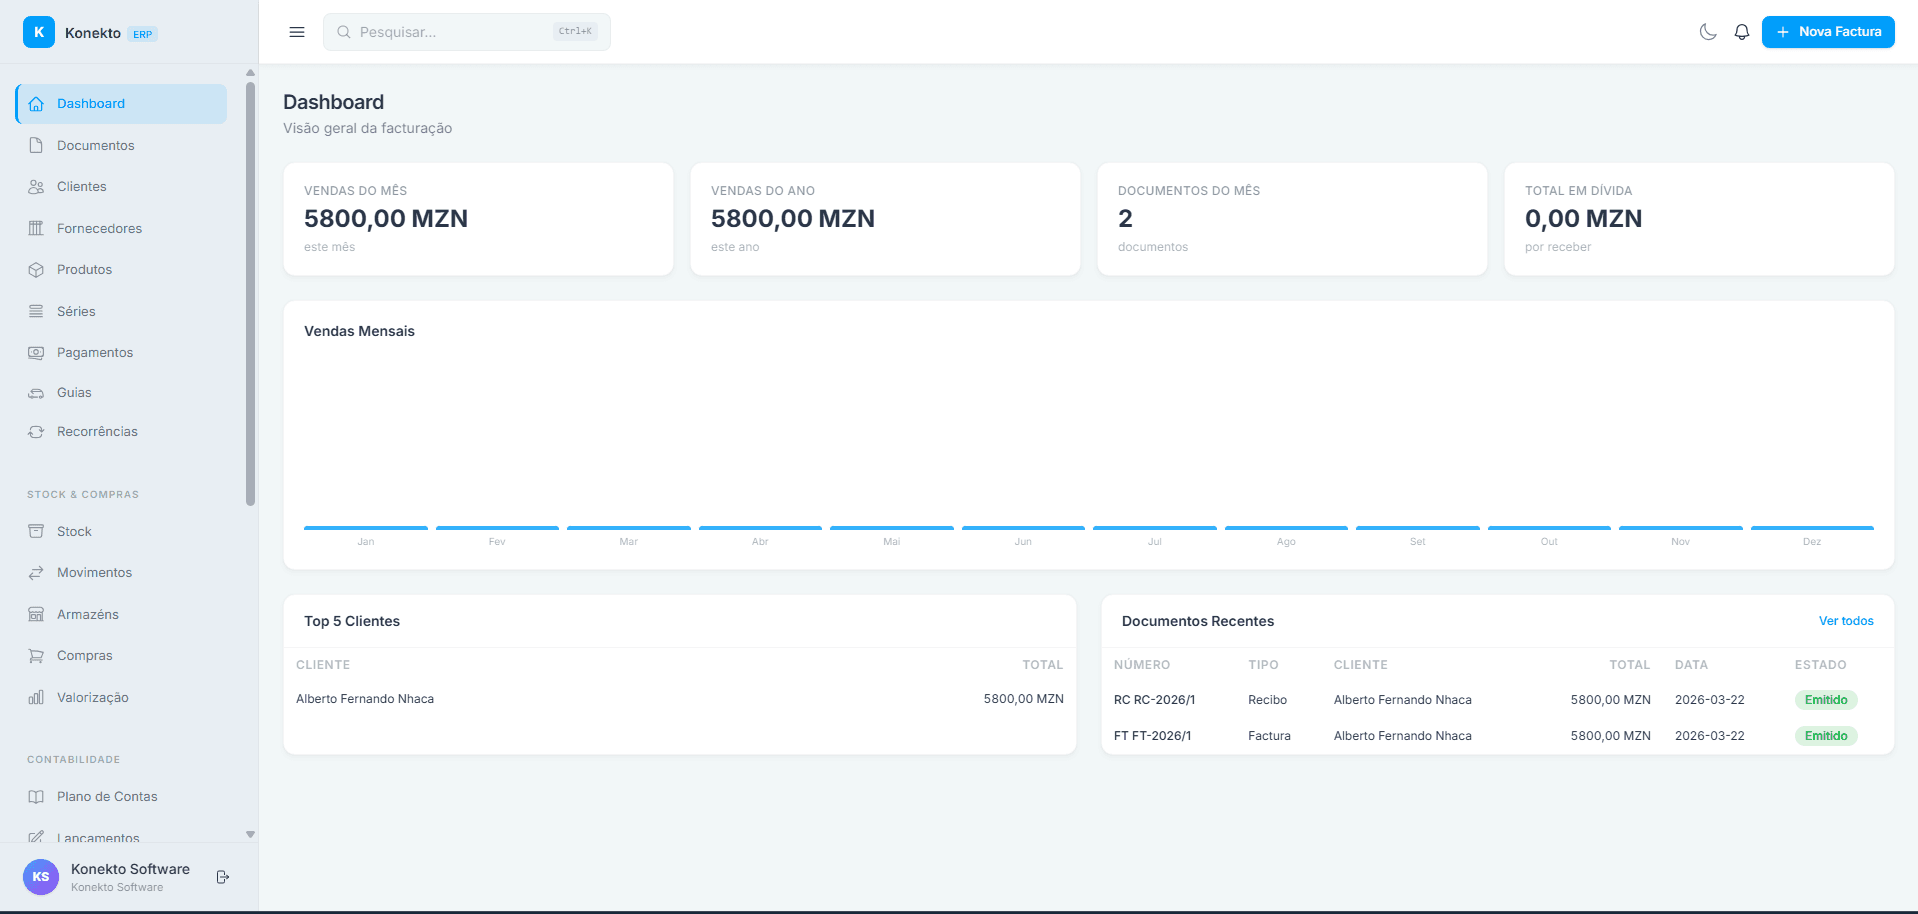Click Alberto Fernando Nhaca in Top 5 Clientes

[365, 699]
